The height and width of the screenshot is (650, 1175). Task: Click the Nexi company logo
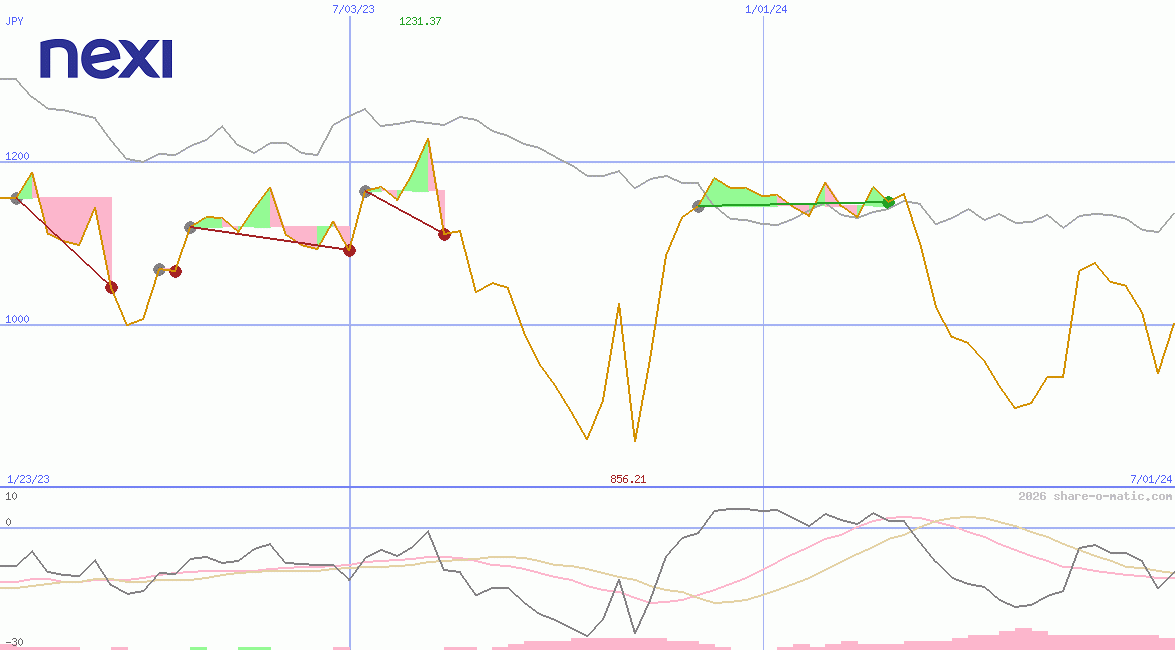(x=106, y=59)
